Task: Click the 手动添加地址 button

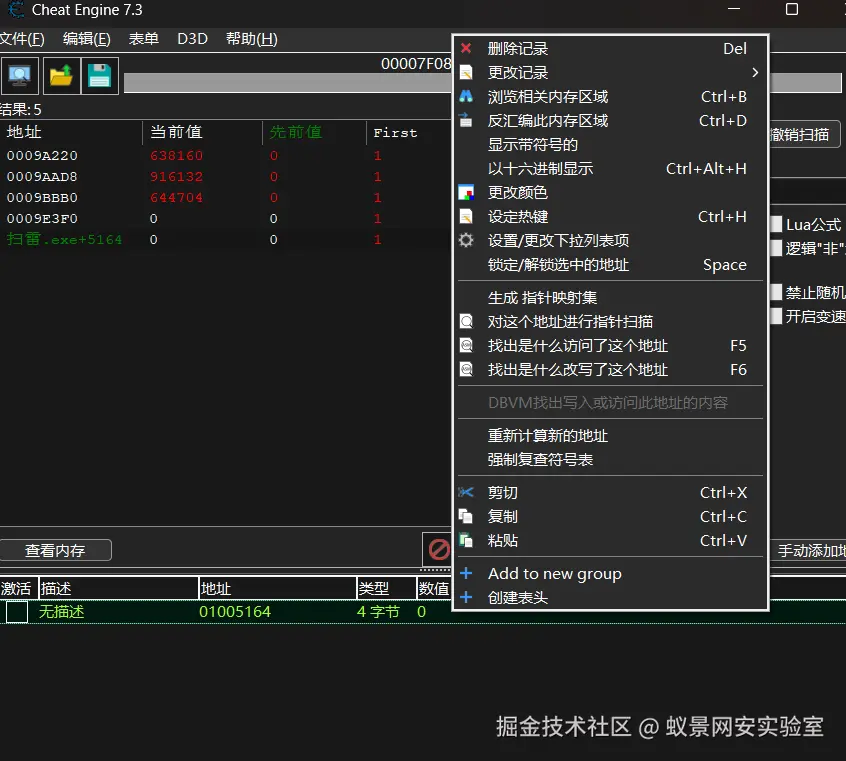Action: coord(808,551)
